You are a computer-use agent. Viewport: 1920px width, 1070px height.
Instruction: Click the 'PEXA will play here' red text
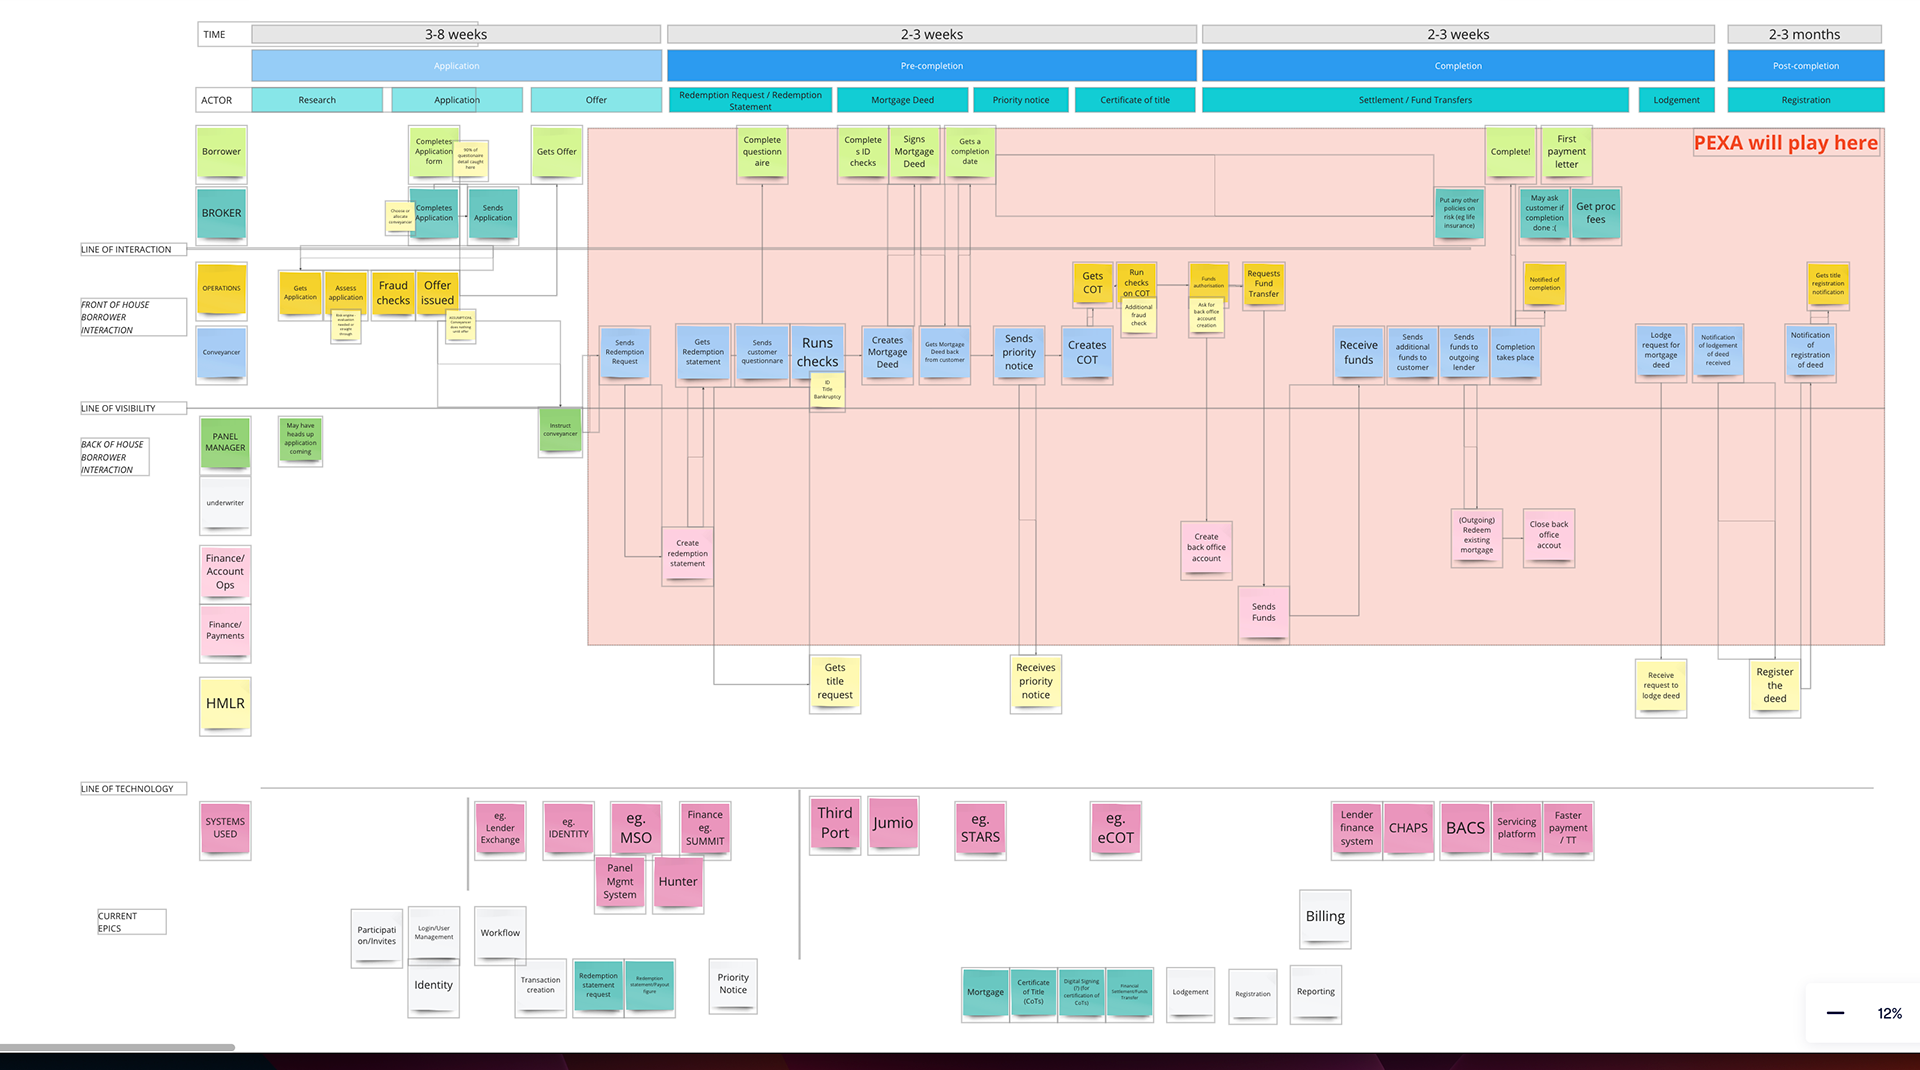pyautogui.click(x=1786, y=143)
